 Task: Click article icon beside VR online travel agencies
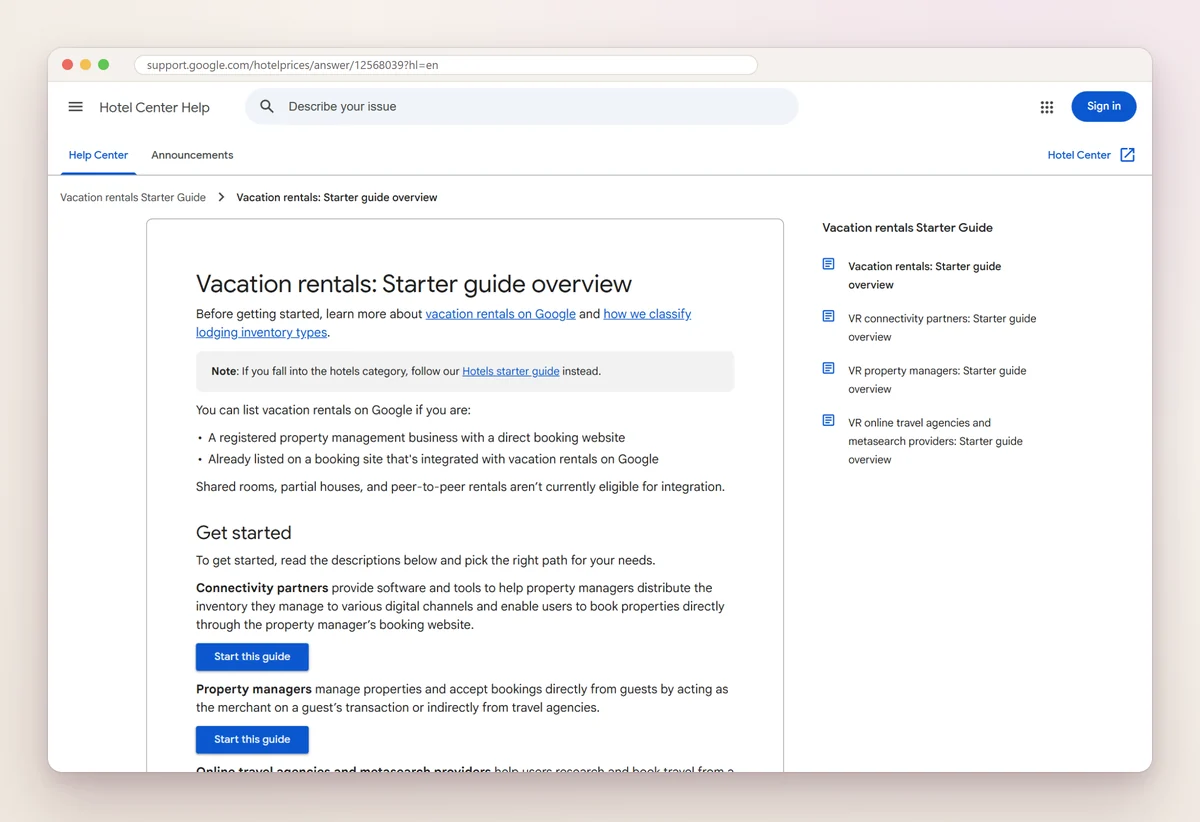(x=828, y=420)
